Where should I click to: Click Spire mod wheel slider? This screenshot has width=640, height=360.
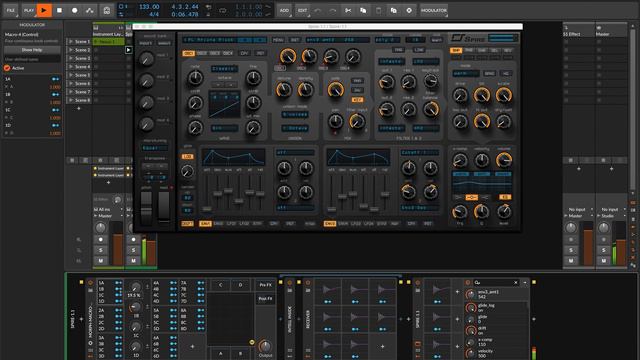tap(164, 207)
